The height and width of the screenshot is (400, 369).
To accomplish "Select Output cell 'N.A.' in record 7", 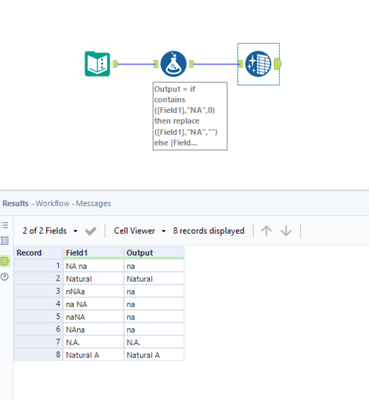I will [x=154, y=342].
